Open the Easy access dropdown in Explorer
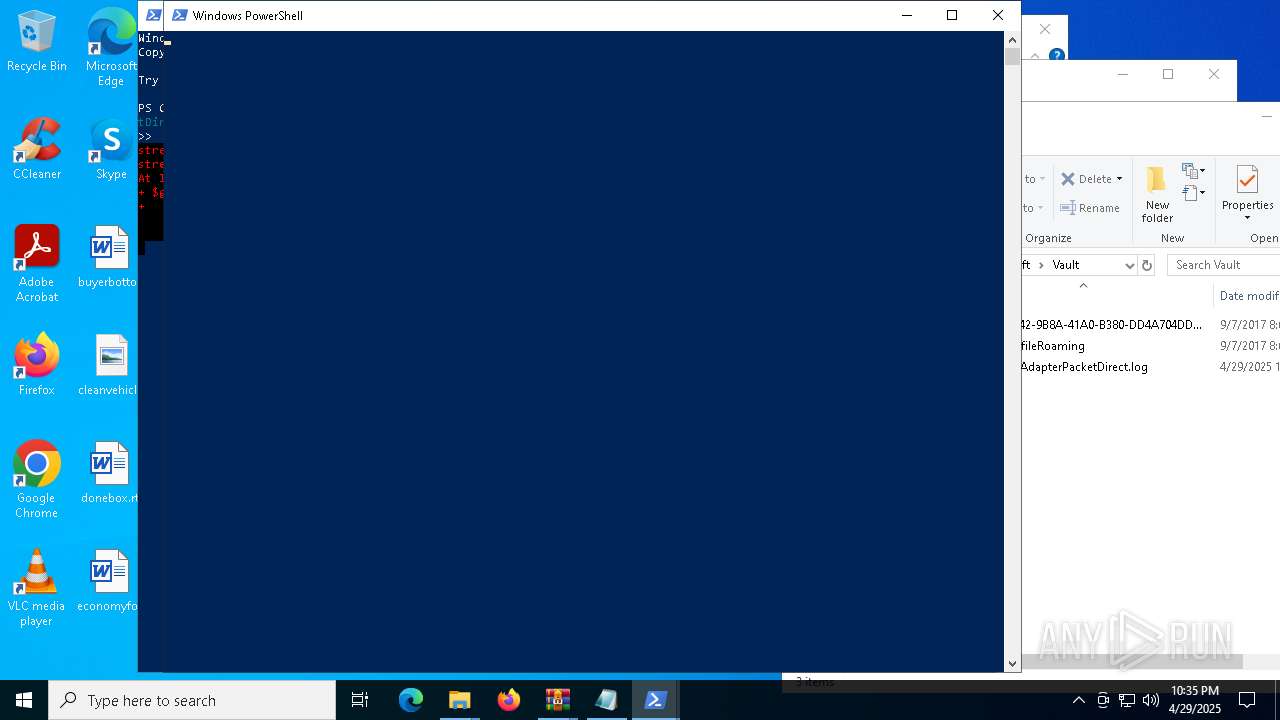Viewport: 1280px width, 720px height. tap(1193, 193)
